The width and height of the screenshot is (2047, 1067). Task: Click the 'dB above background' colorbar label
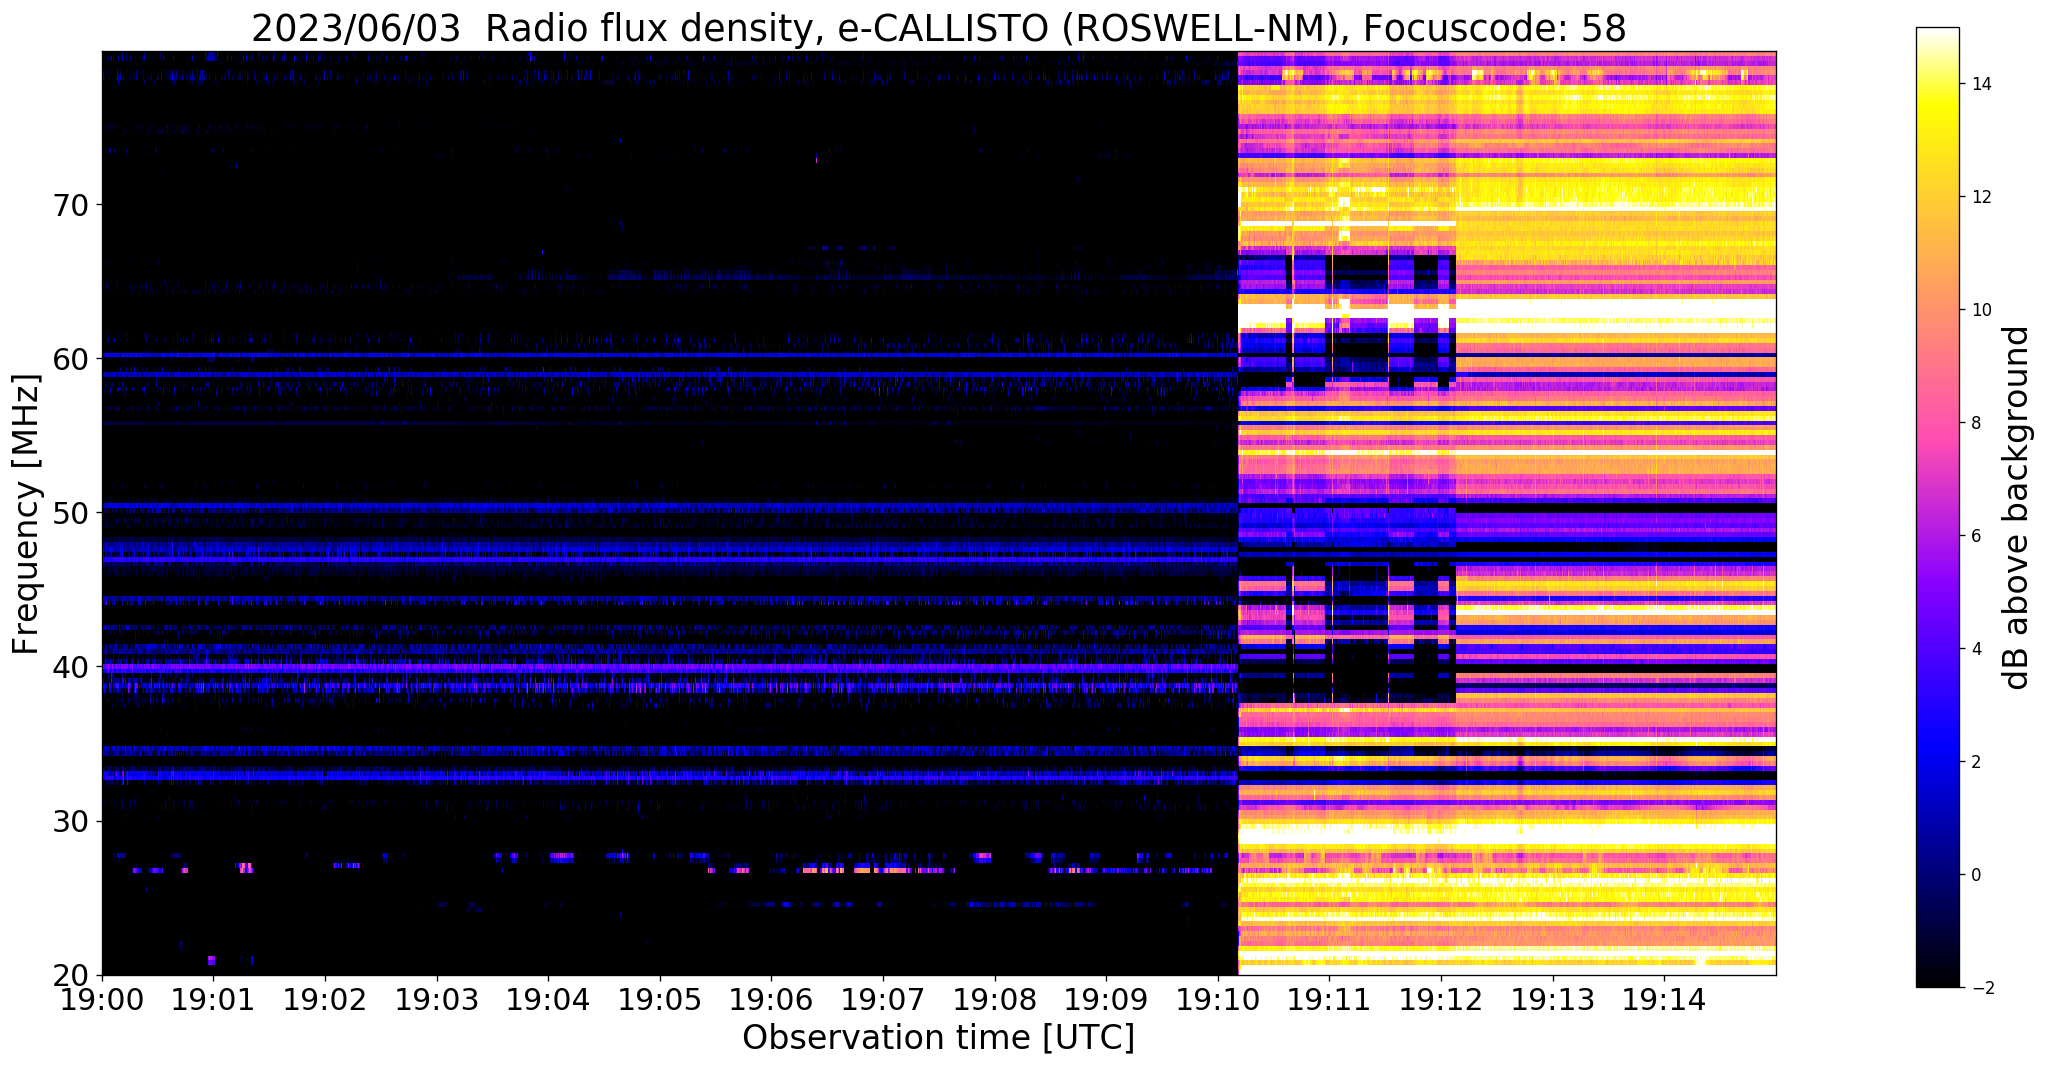[x=2017, y=508]
